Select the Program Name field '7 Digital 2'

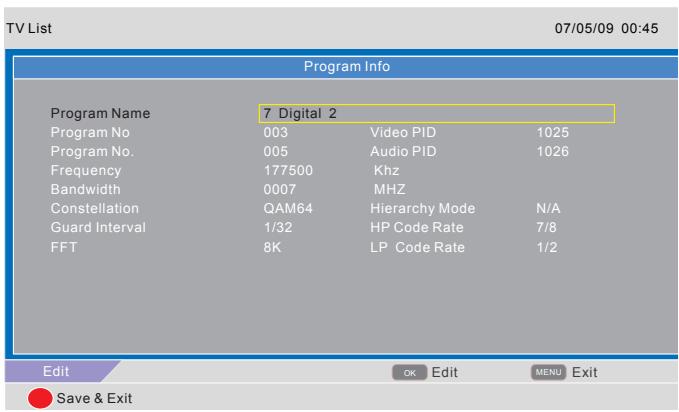click(x=436, y=114)
